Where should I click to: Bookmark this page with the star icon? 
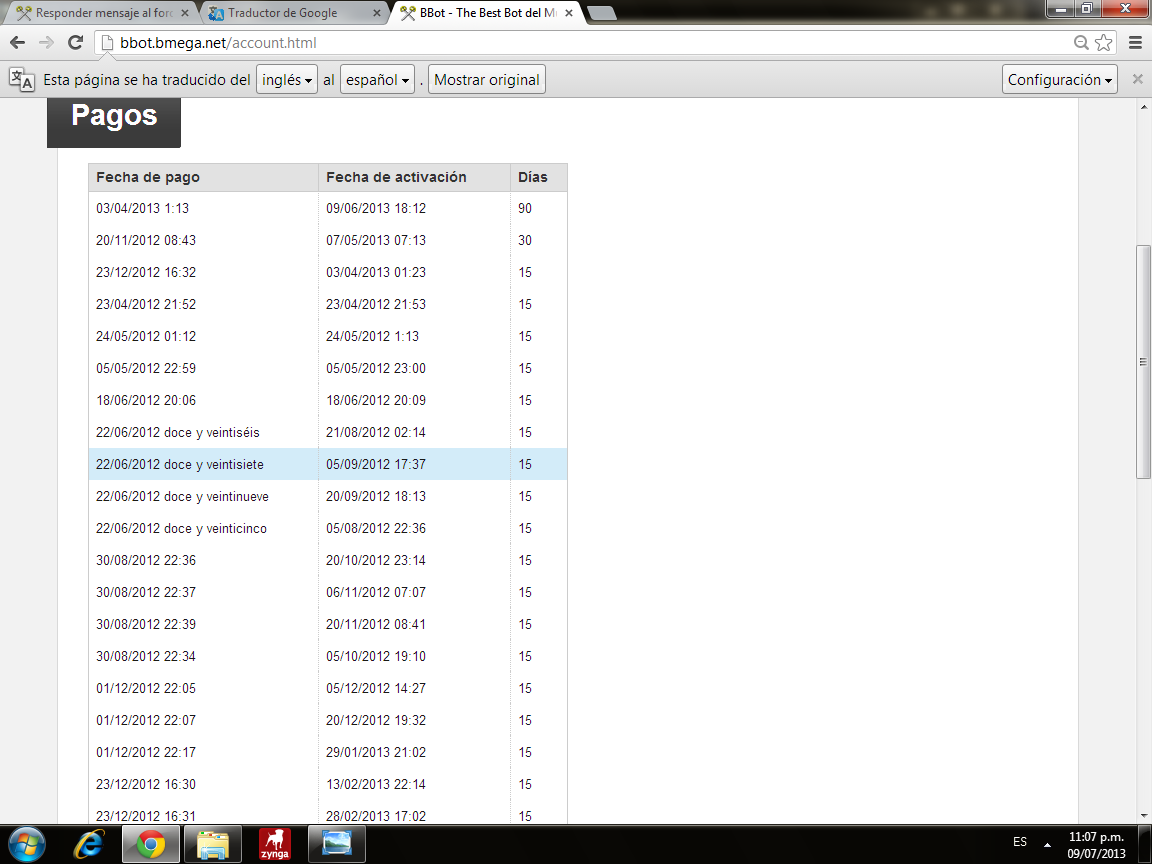1103,42
